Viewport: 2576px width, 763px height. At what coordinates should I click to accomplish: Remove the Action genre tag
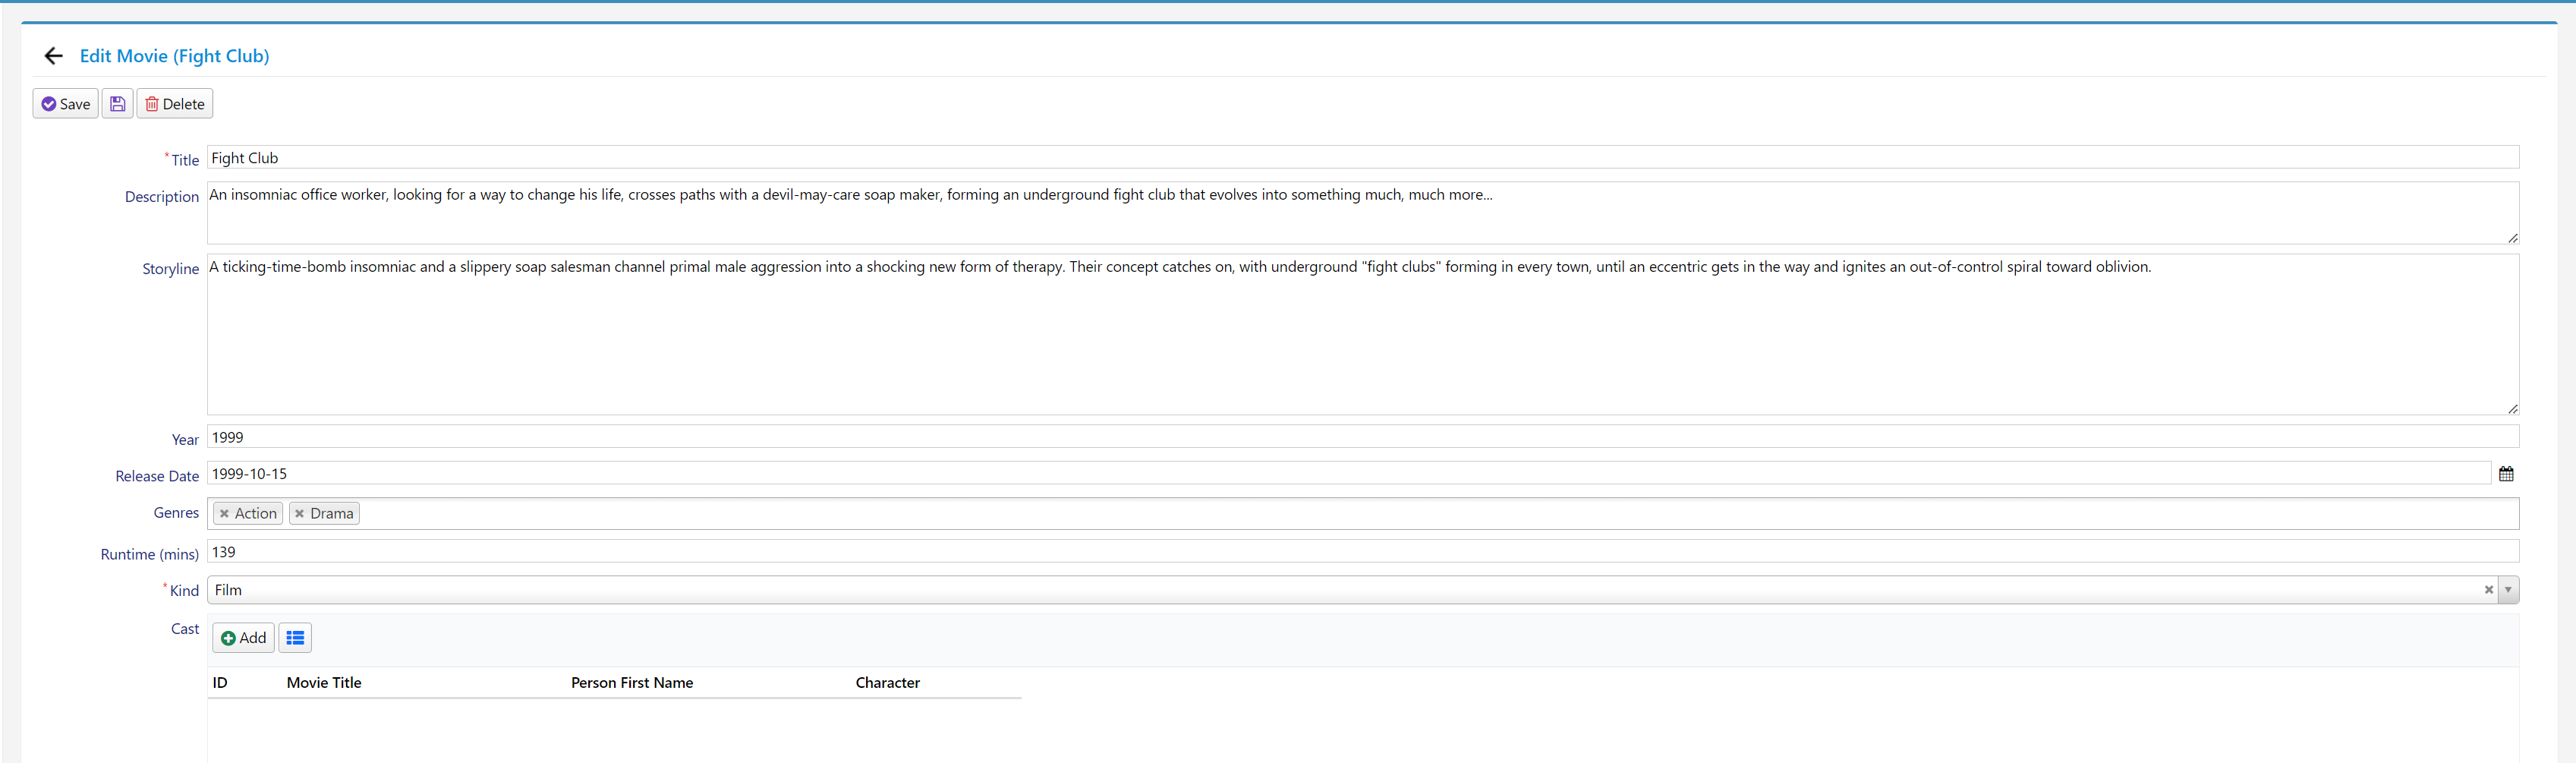[224, 514]
